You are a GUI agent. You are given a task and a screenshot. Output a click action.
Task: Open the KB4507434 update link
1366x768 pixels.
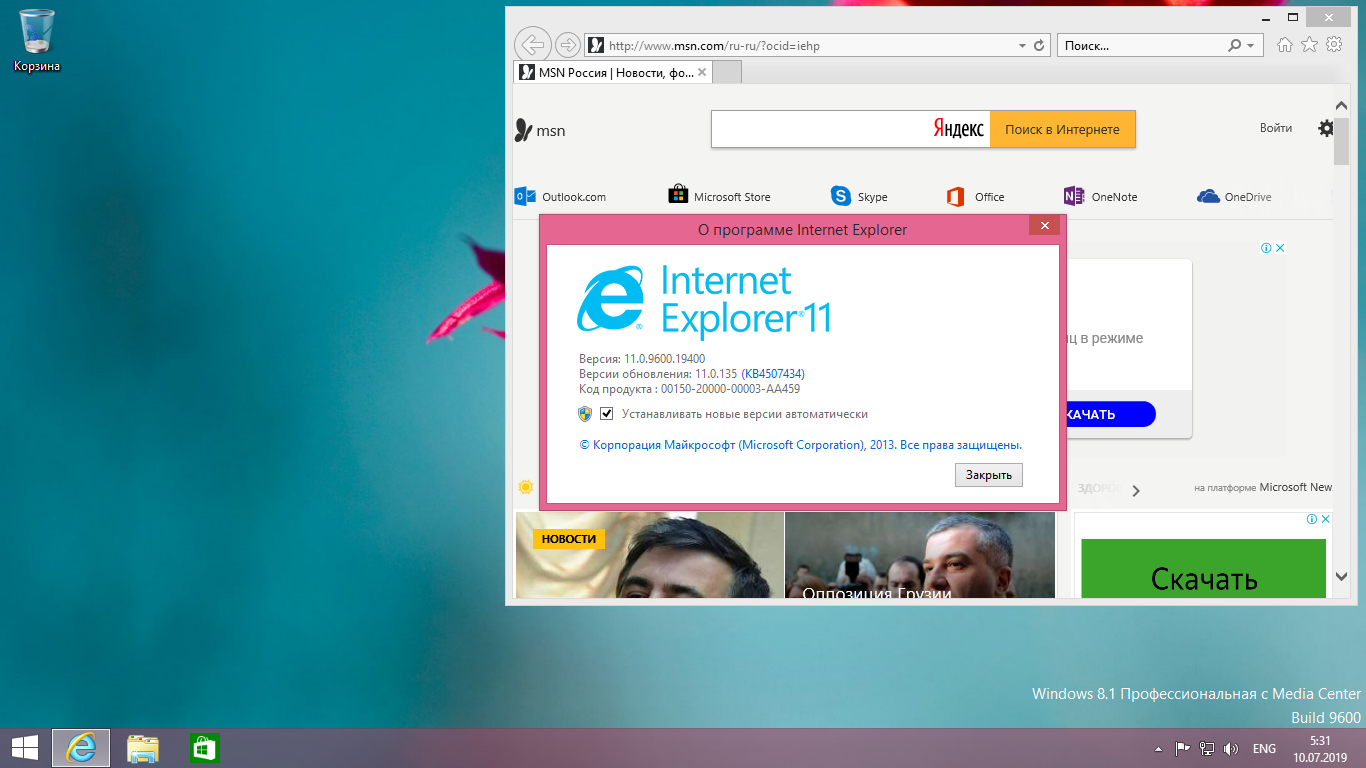[773, 374]
